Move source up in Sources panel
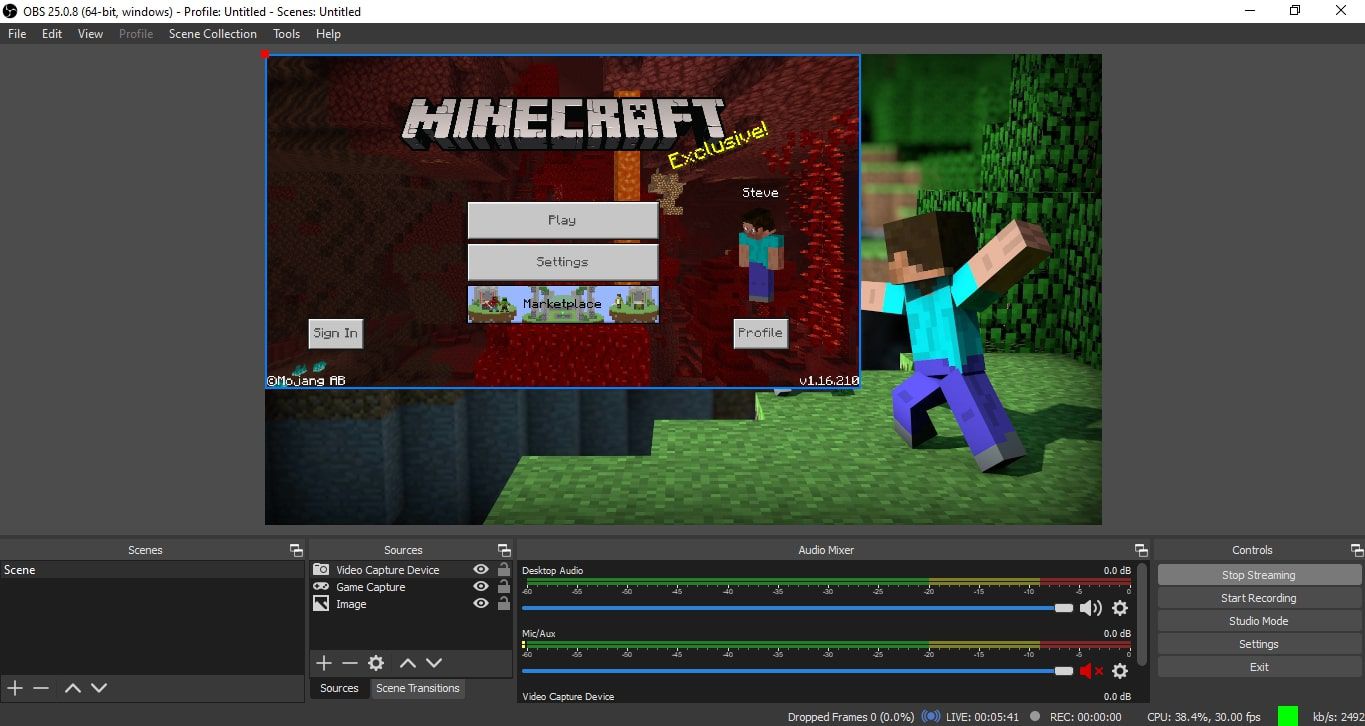Image resolution: width=1365 pixels, height=726 pixels. pyautogui.click(x=408, y=663)
